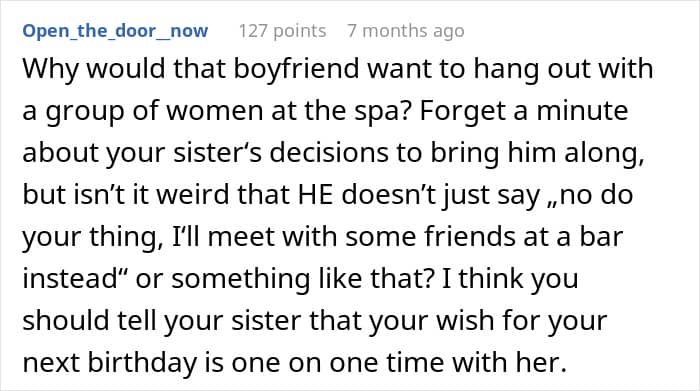Open the 7 months ago timestamp permalink

pyautogui.click(x=406, y=31)
